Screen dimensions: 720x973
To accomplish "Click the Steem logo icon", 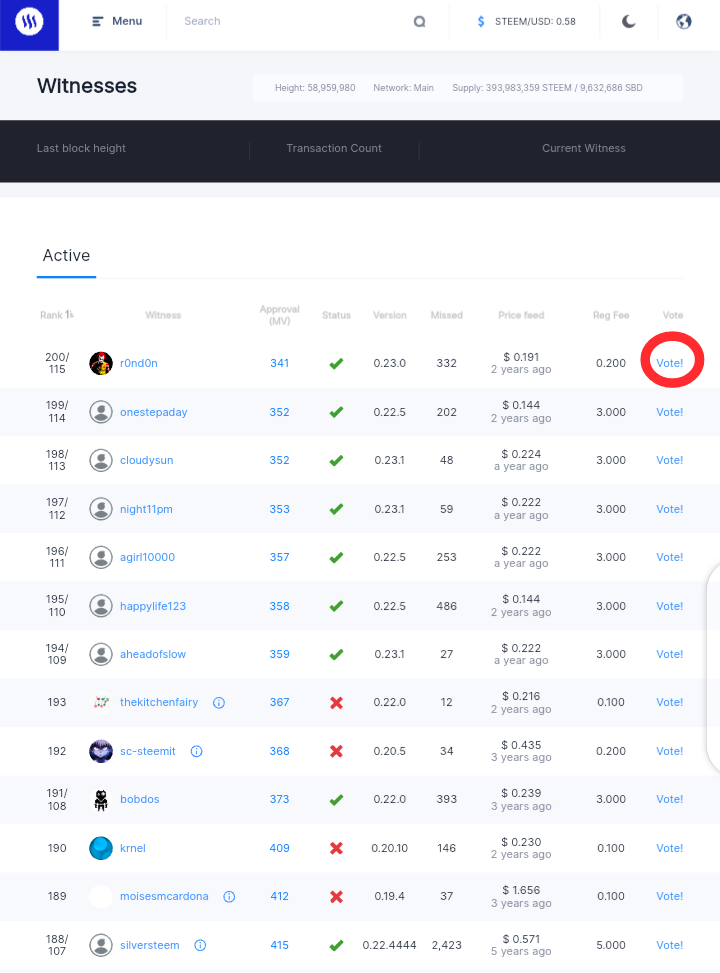I will pyautogui.click(x=29, y=22).
